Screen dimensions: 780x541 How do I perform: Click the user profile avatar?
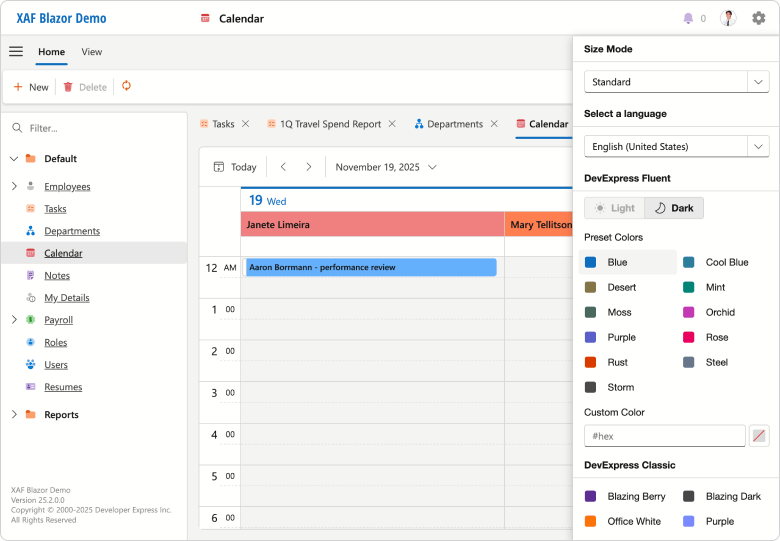click(728, 18)
